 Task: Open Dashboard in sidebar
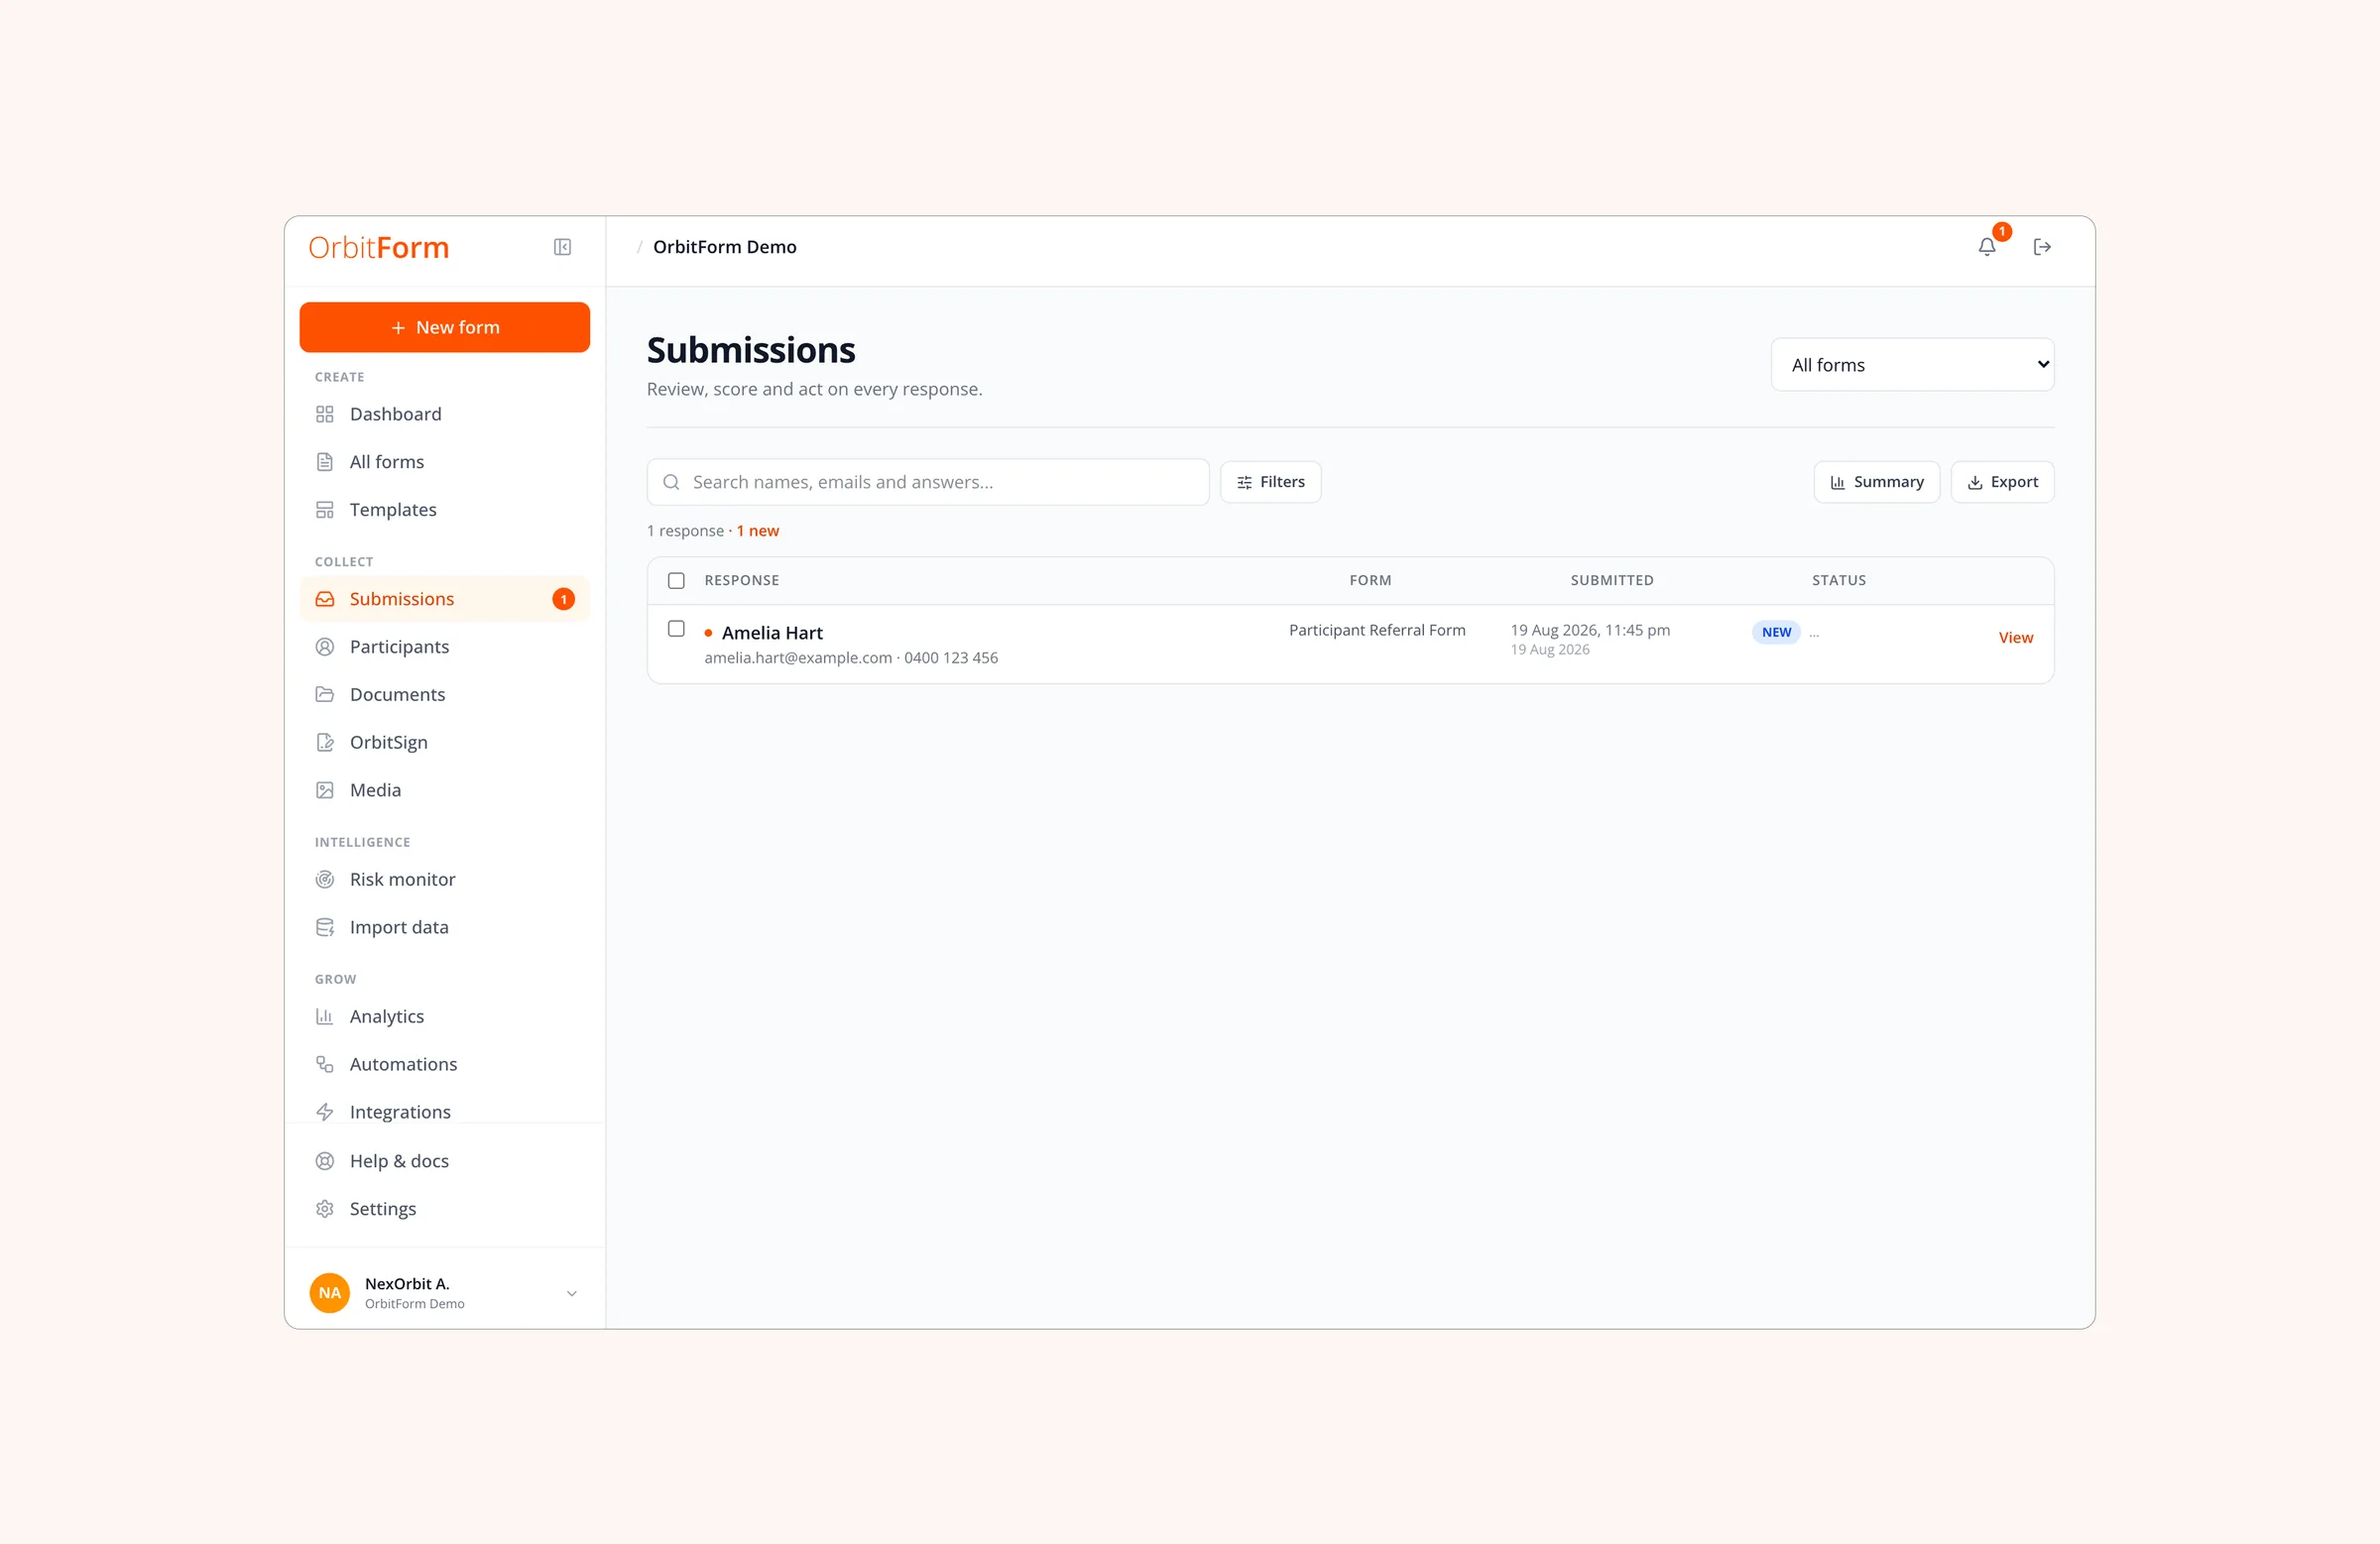tap(445, 414)
